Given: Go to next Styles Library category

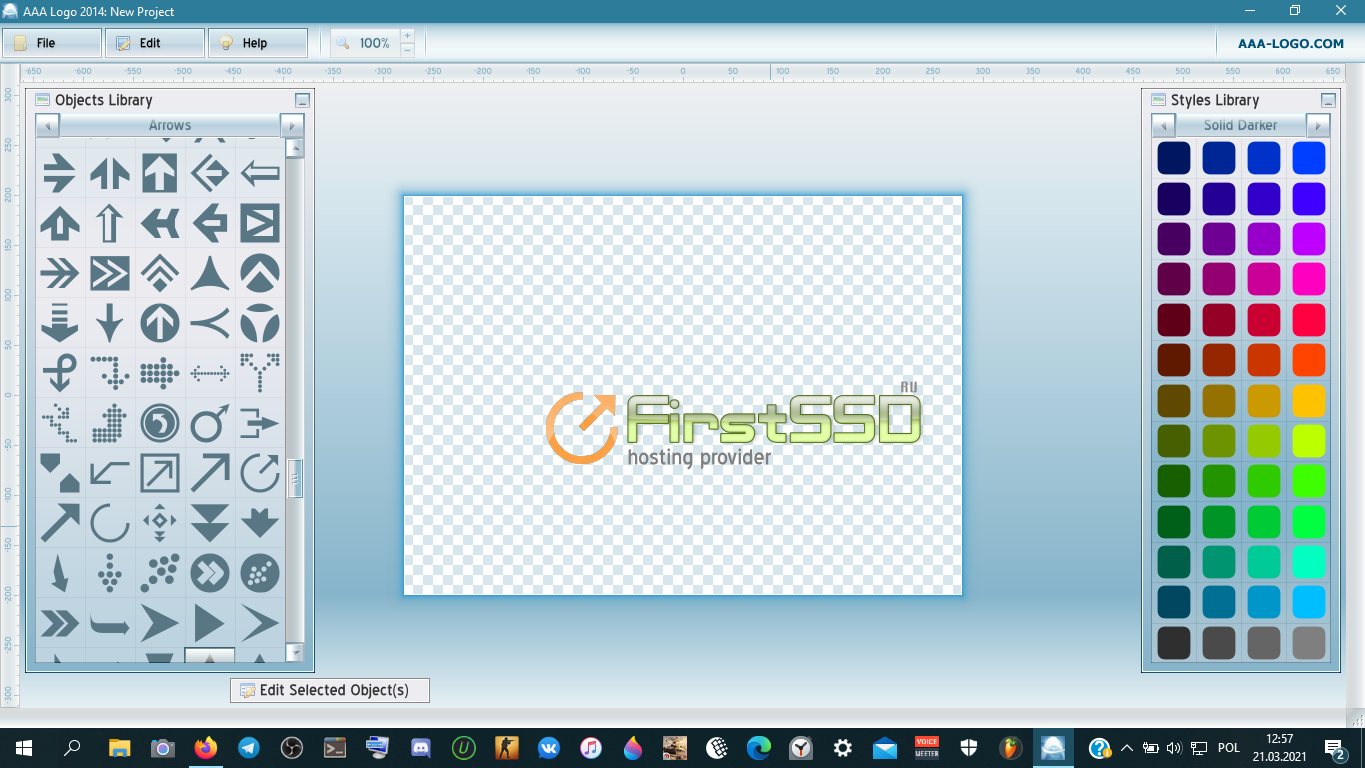Looking at the screenshot, I should click(x=1318, y=126).
